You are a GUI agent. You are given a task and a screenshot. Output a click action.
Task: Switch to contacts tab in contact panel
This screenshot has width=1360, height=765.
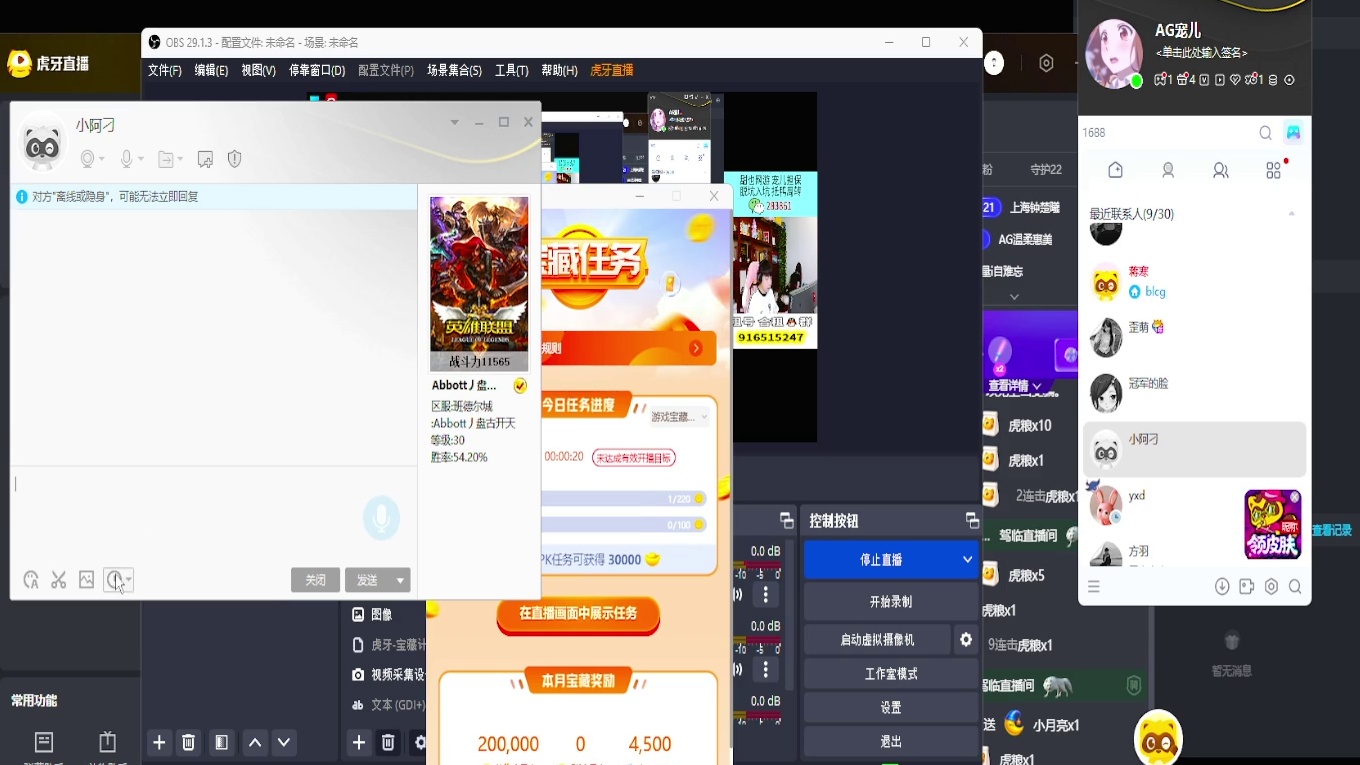click(1168, 171)
